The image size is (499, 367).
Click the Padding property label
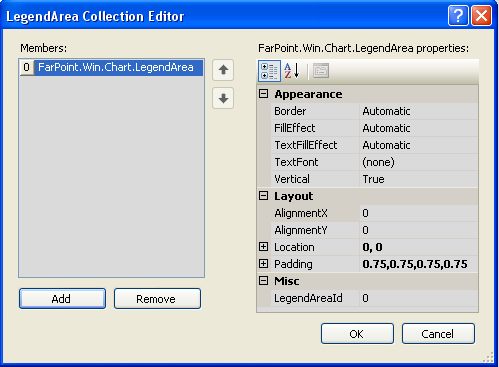[293, 264]
